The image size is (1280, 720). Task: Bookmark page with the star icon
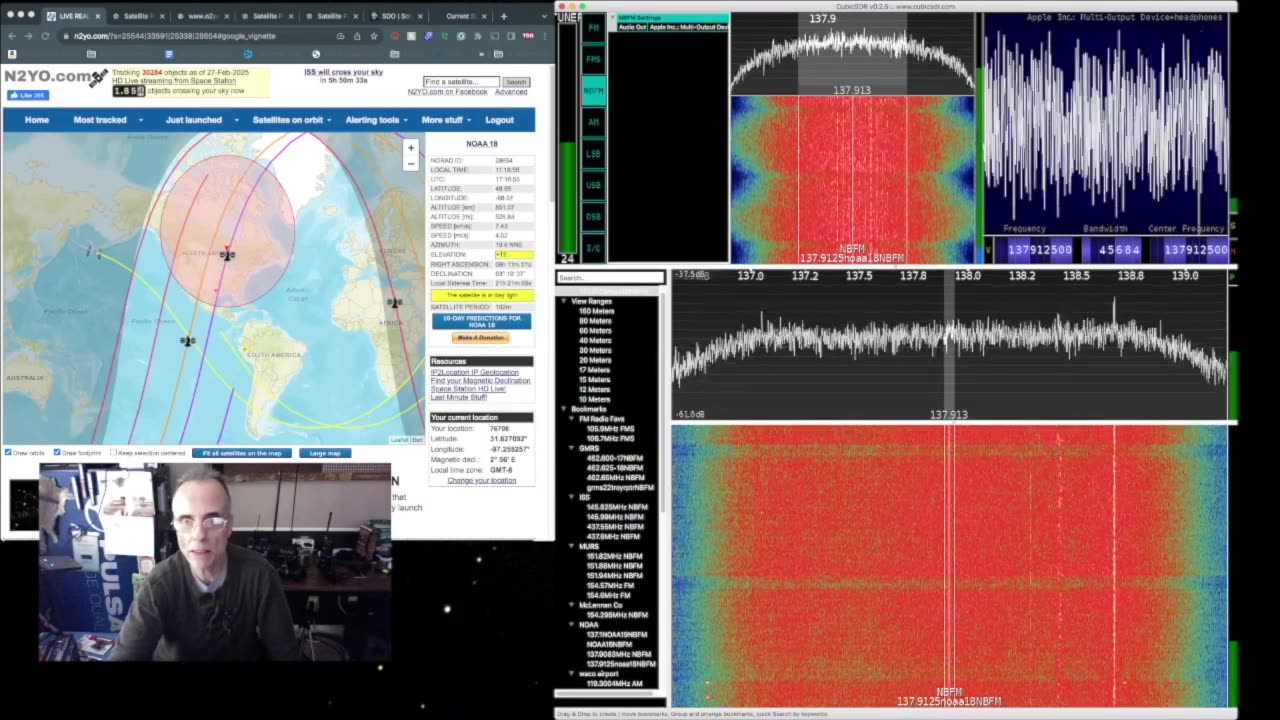[374, 36]
